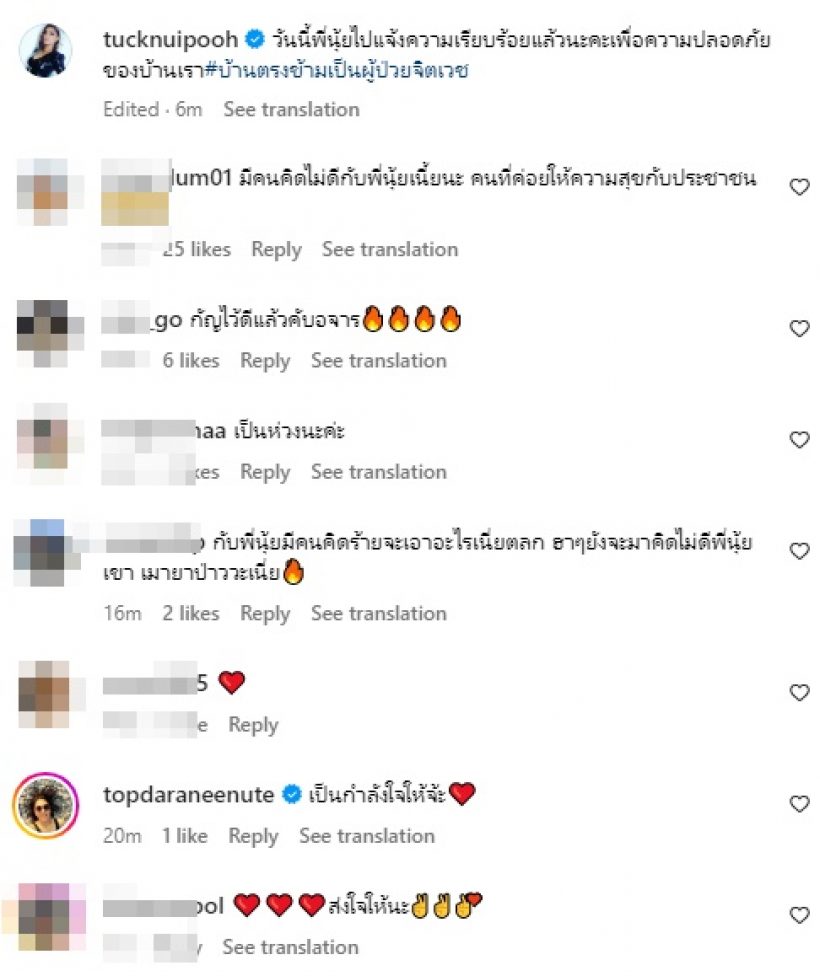Screen dimensions: 820x976
Task: Click the tucknuipooh username
Action: 170,40
